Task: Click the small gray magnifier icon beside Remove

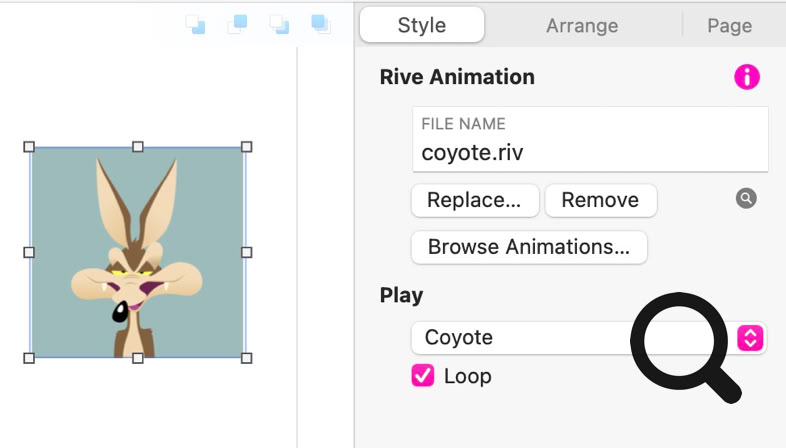Action: 746,198
